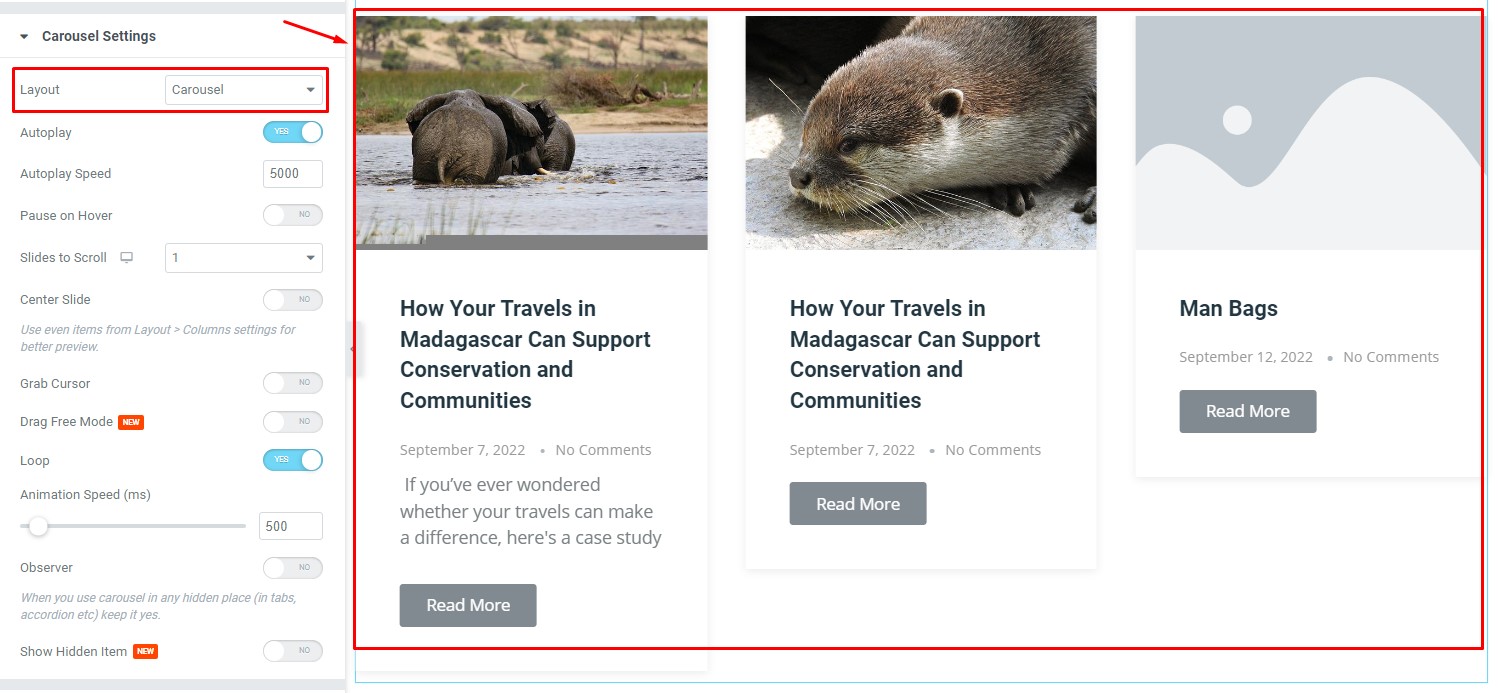Image resolution: width=1498 pixels, height=693 pixels.
Task: Click Read More under the otter post
Action: (858, 504)
